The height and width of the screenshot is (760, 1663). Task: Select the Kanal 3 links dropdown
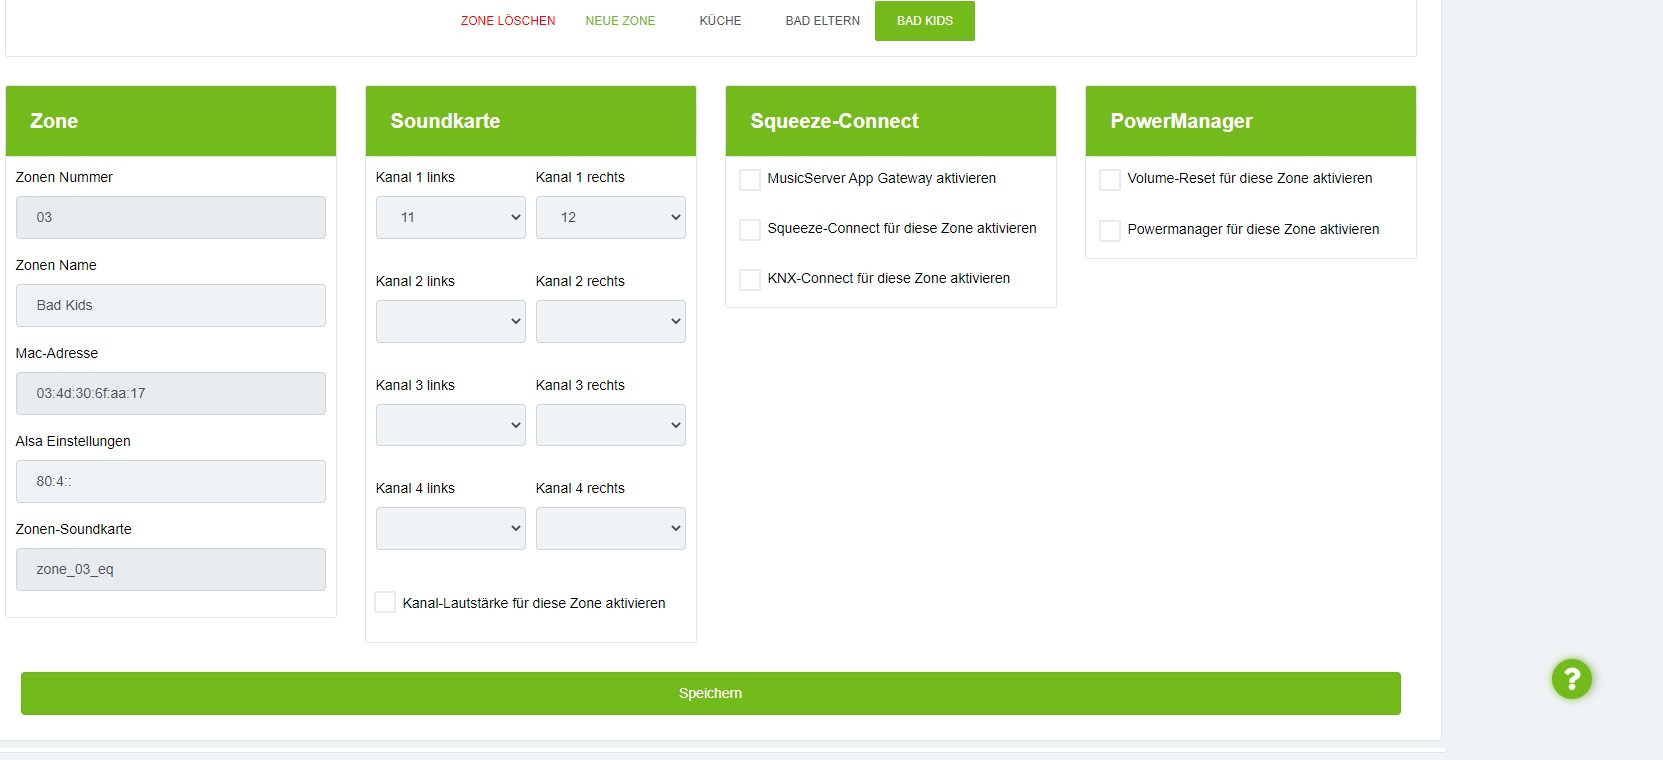click(451, 425)
